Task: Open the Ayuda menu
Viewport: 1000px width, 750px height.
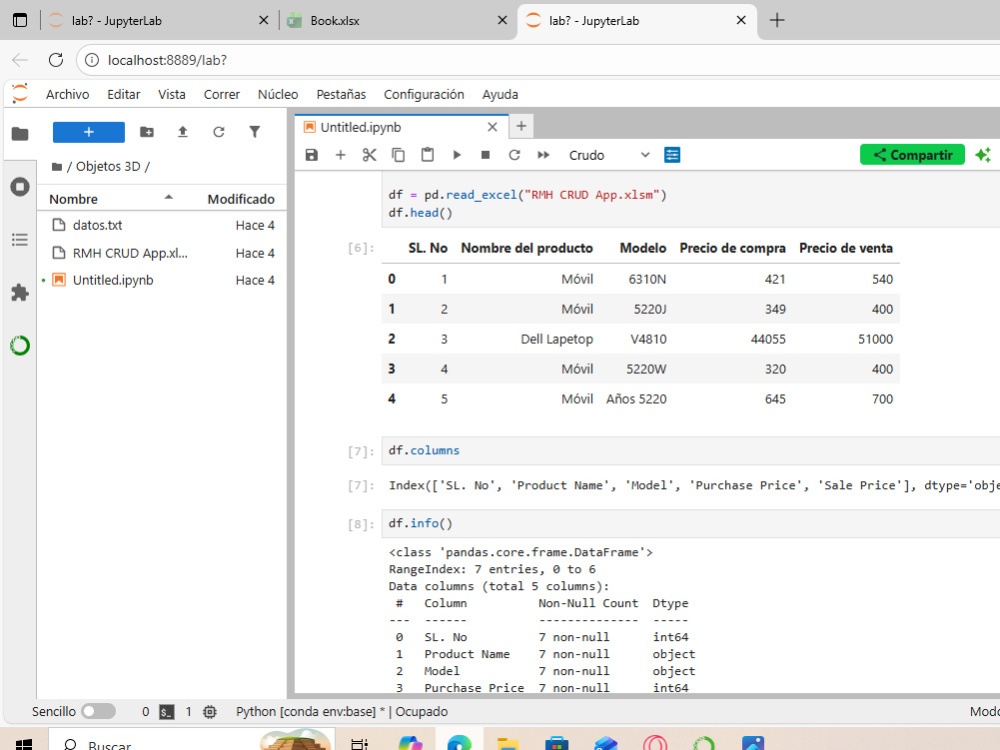Action: pyautogui.click(x=500, y=94)
